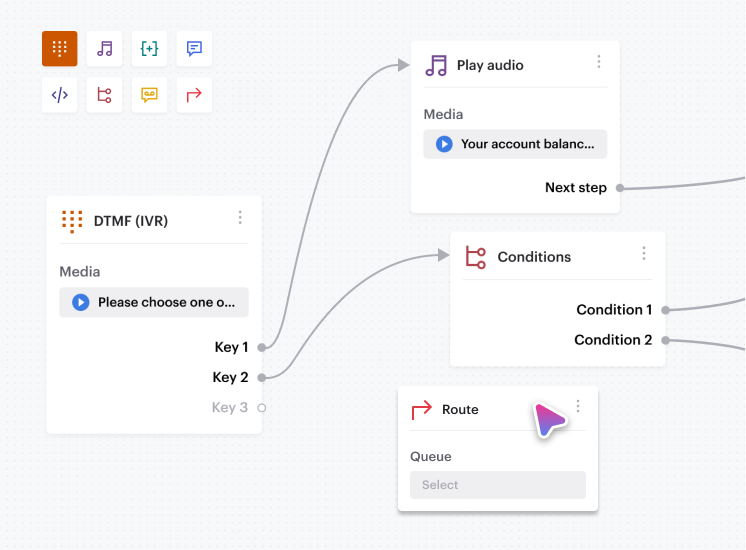The image size is (746, 550).
Task: Select the variable braces tool in palette
Action: [x=149, y=49]
